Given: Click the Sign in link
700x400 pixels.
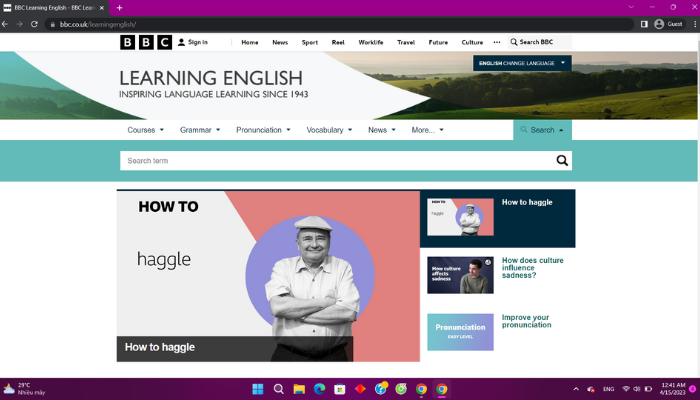Looking at the screenshot, I should pyautogui.click(x=198, y=42).
